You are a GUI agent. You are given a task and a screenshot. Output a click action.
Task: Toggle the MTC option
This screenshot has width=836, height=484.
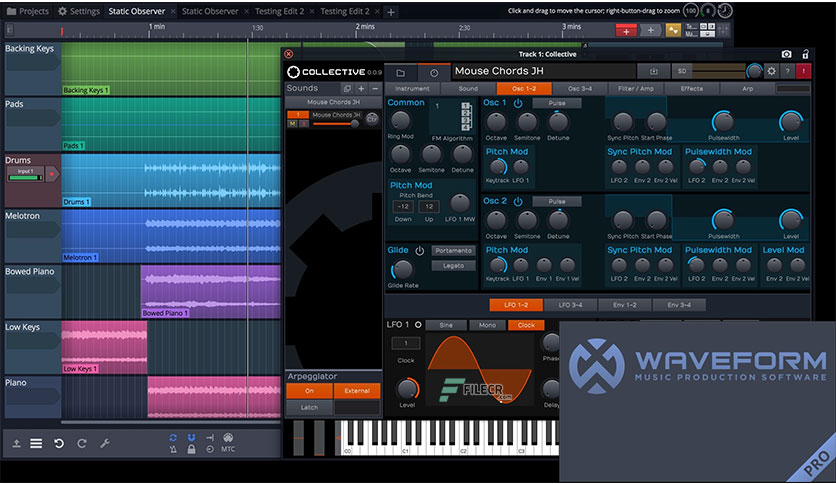(228, 449)
